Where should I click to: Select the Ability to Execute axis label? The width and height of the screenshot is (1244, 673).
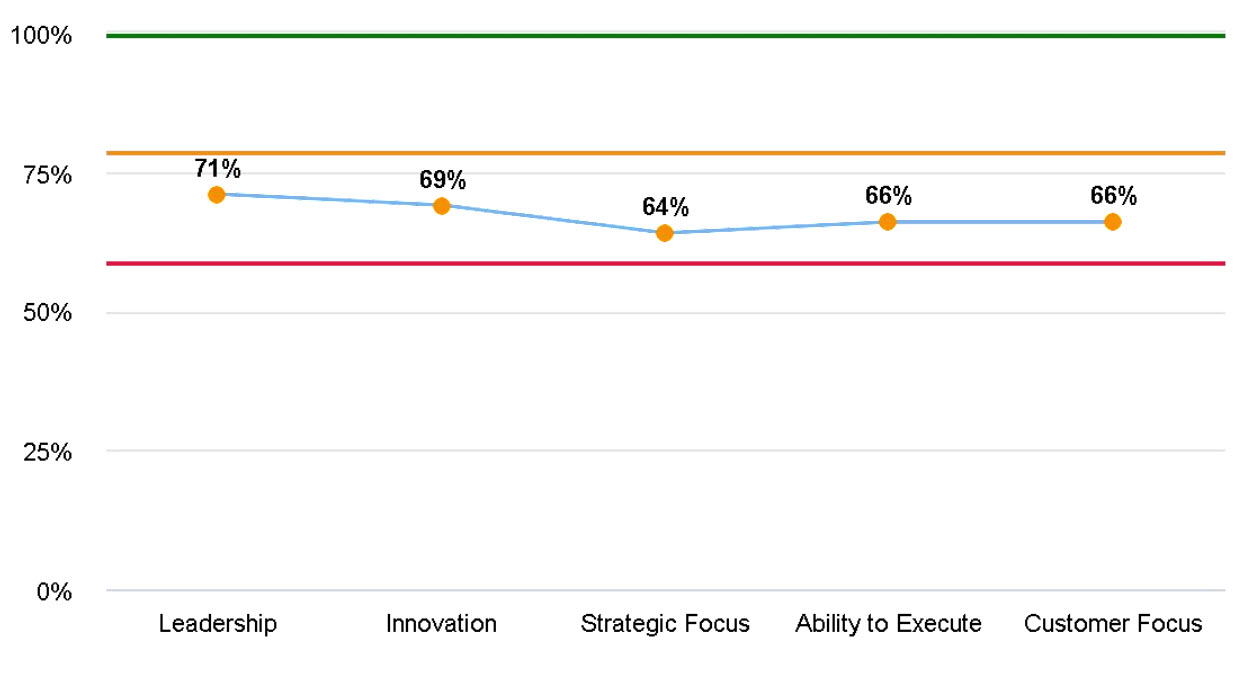(888, 624)
